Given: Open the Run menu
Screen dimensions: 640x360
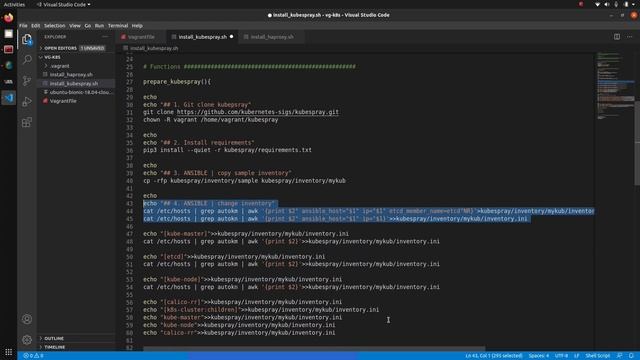Looking at the screenshot, I should click(x=99, y=26).
